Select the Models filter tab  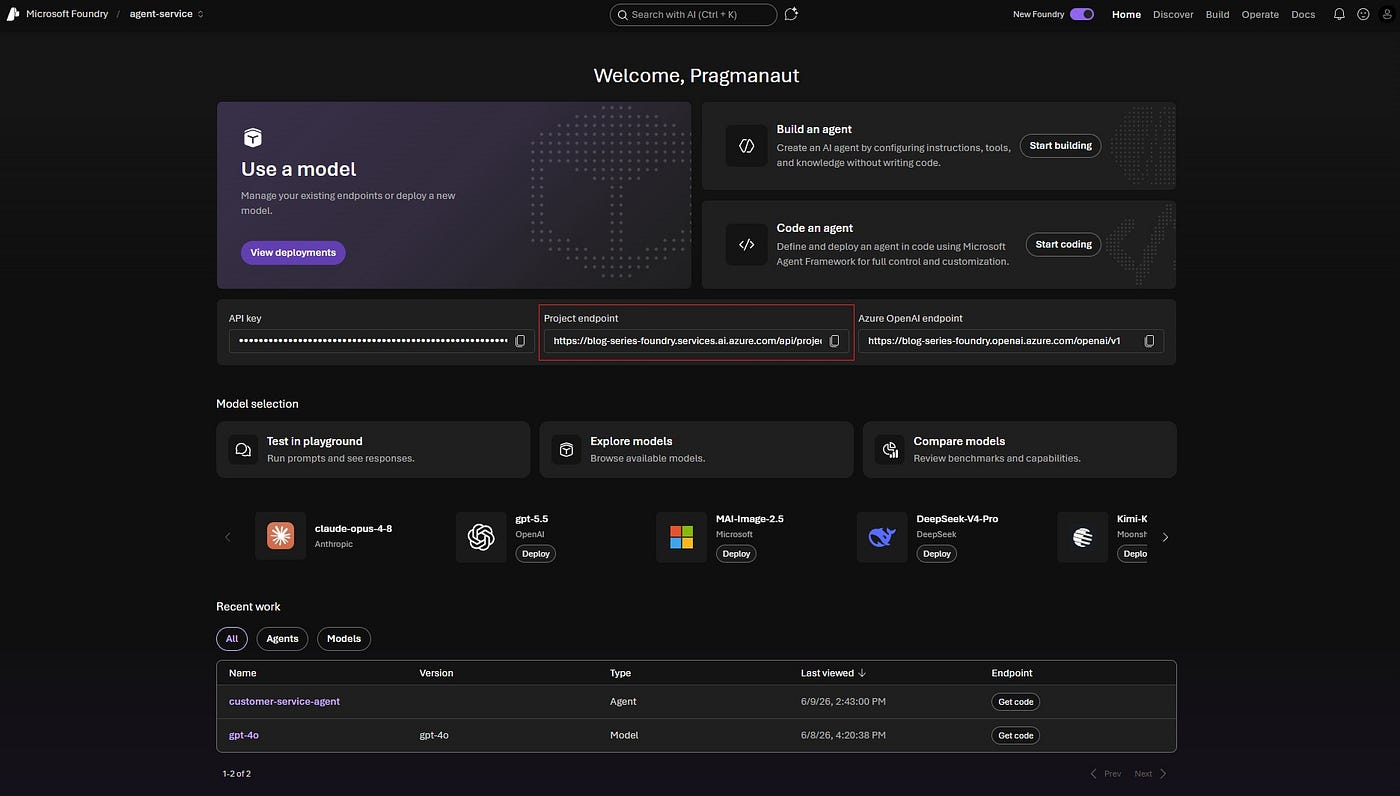coord(344,638)
